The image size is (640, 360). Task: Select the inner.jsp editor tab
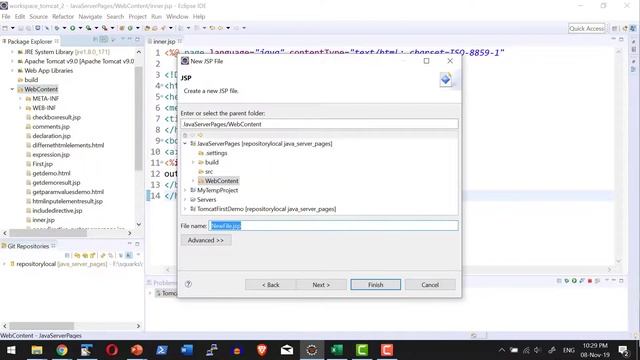click(x=164, y=41)
